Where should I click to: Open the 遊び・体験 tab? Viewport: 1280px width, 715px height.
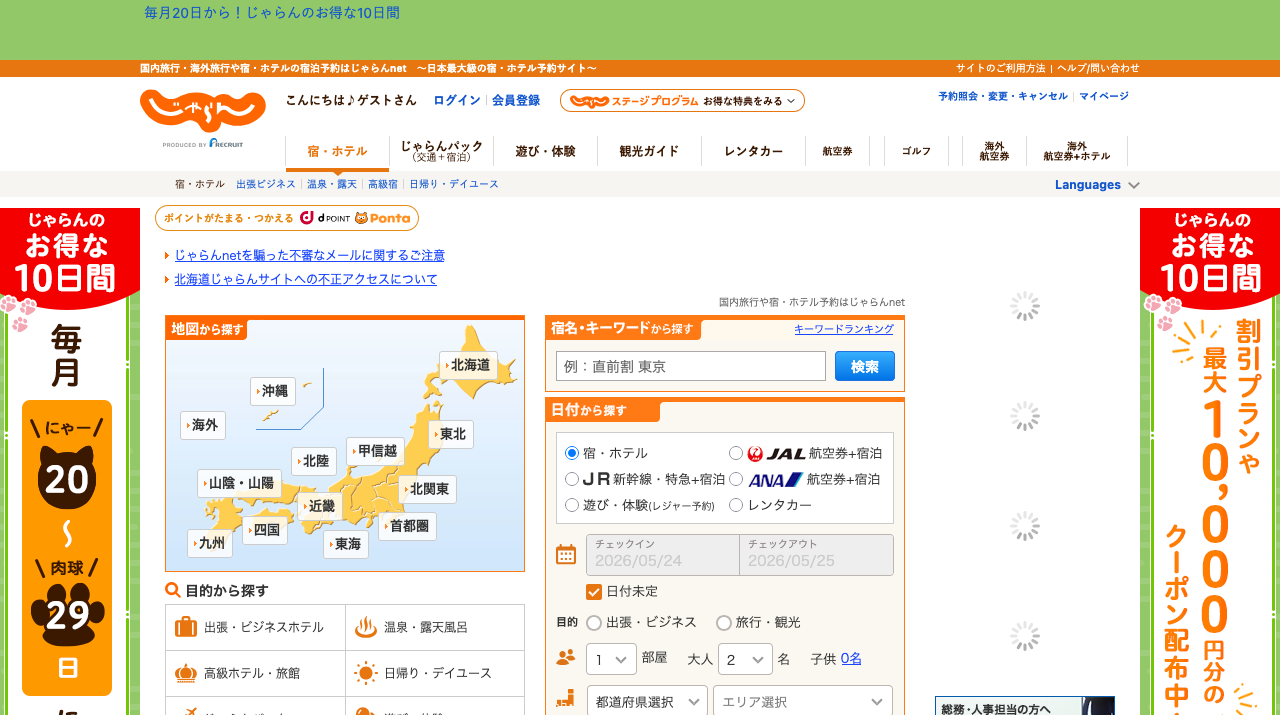pyautogui.click(x=545, y=151)
